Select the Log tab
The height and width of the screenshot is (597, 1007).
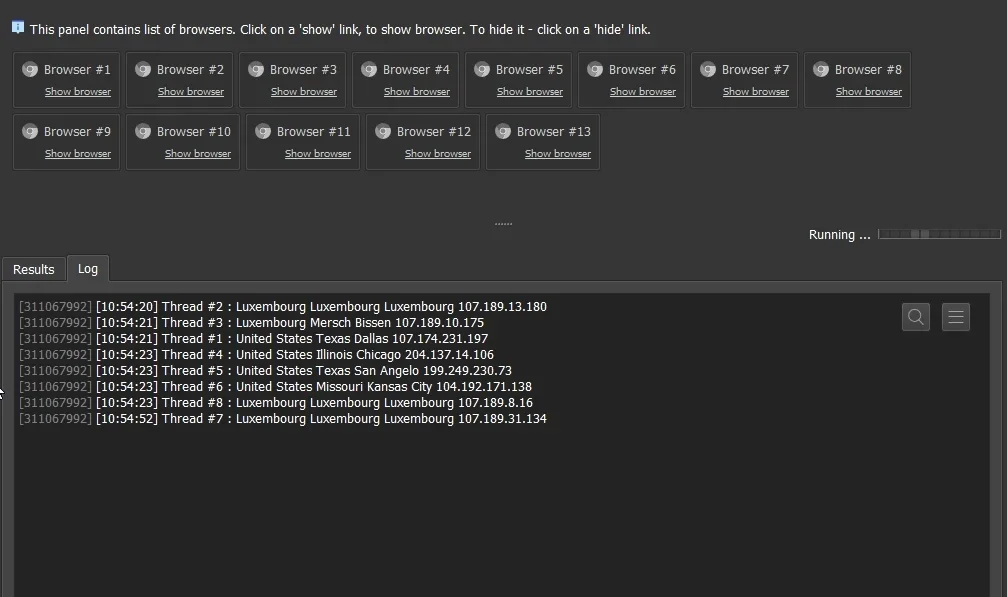(88, 269)
